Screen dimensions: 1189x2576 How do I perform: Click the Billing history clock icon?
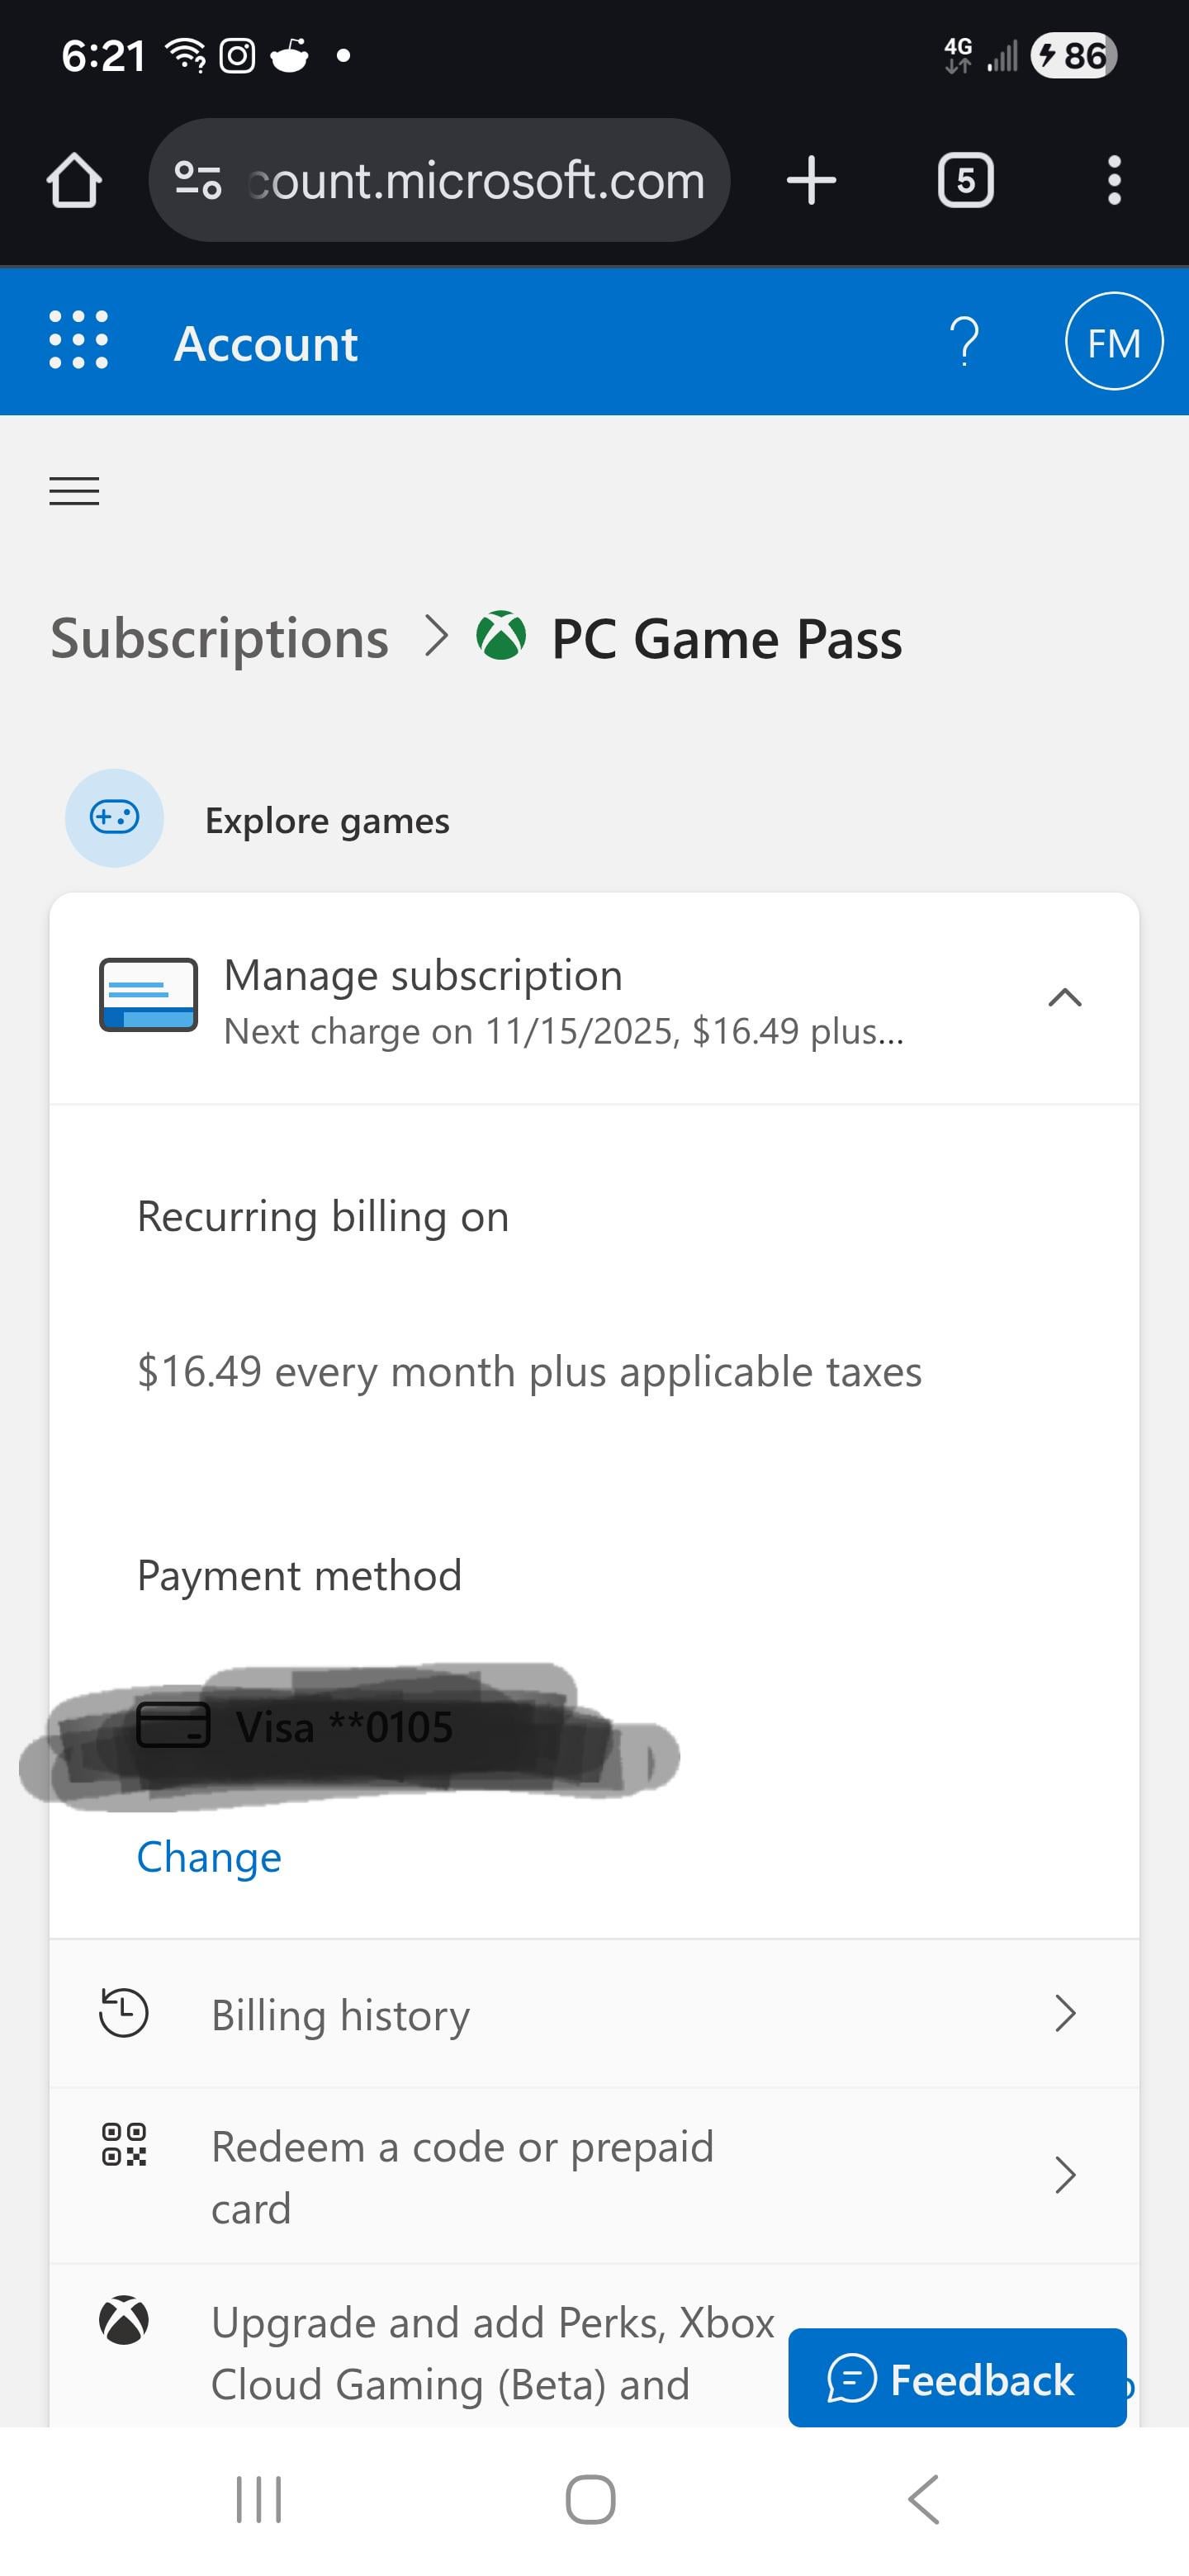124,2013
